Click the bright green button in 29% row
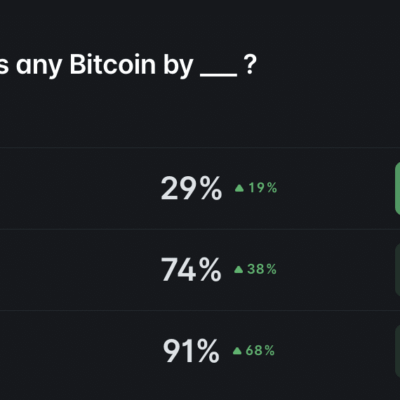This screenshot has height=400, width=400. [397, 188]
